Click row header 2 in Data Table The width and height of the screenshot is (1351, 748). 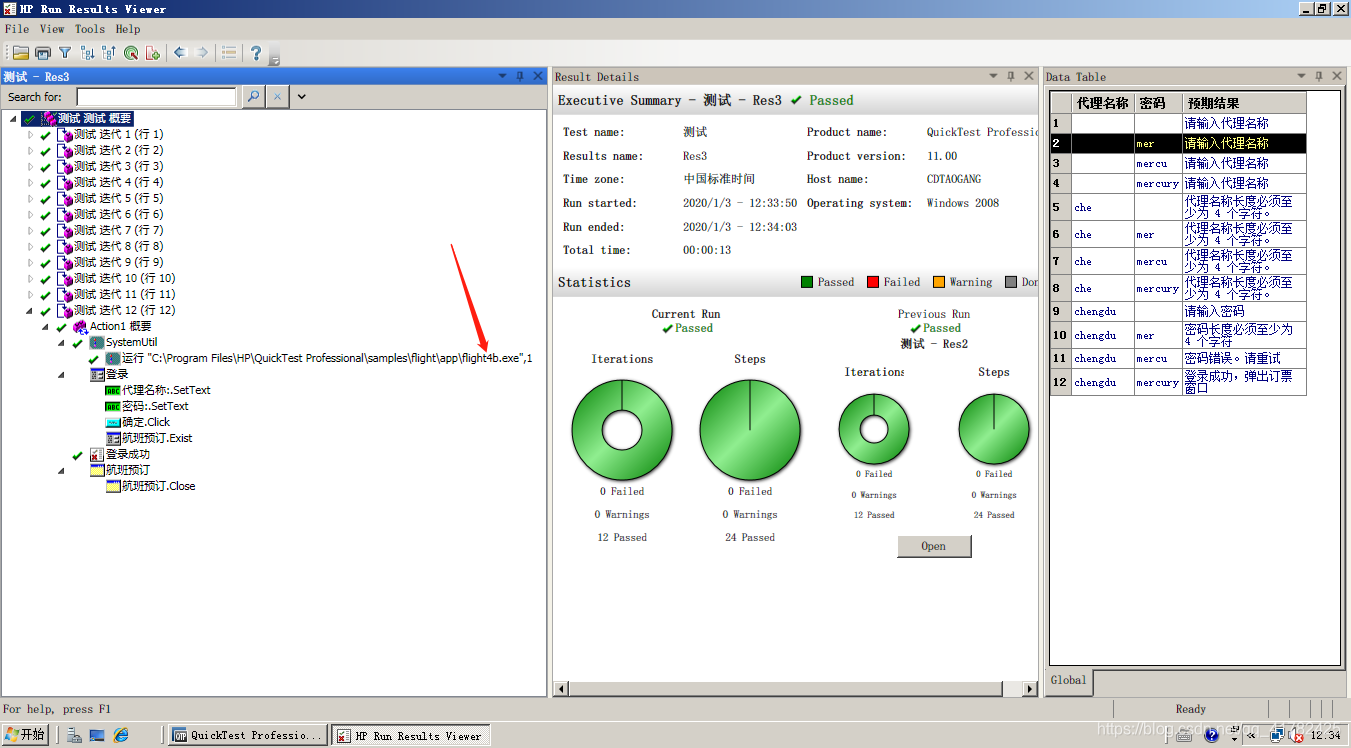pos(1060,144)
